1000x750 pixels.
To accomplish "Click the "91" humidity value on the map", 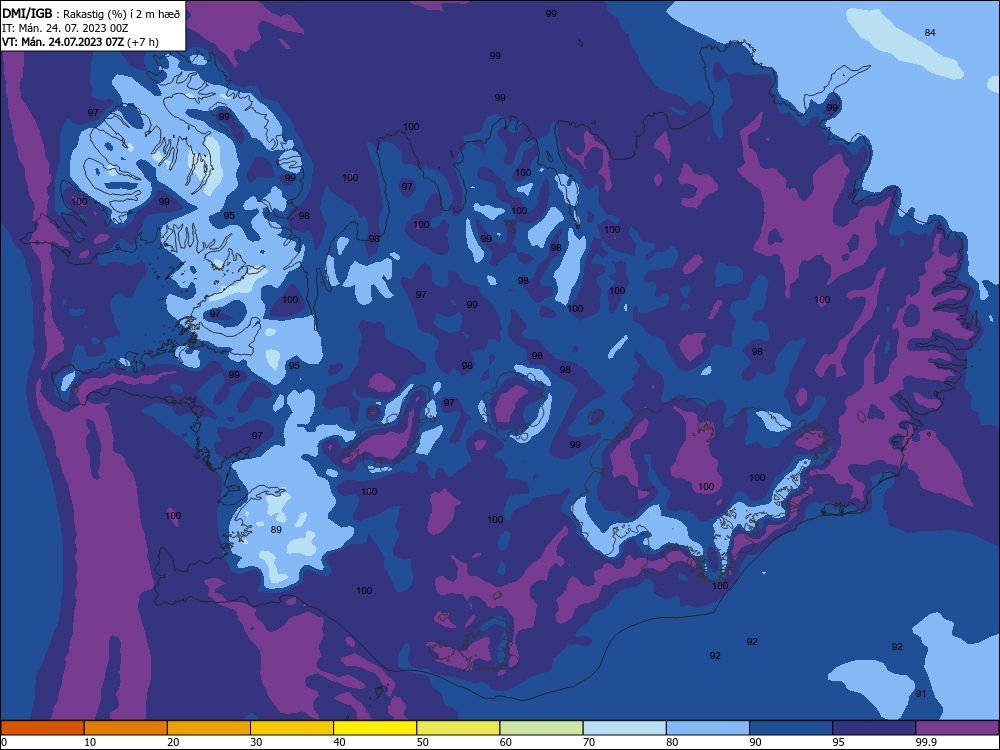I will click(921, 693).
